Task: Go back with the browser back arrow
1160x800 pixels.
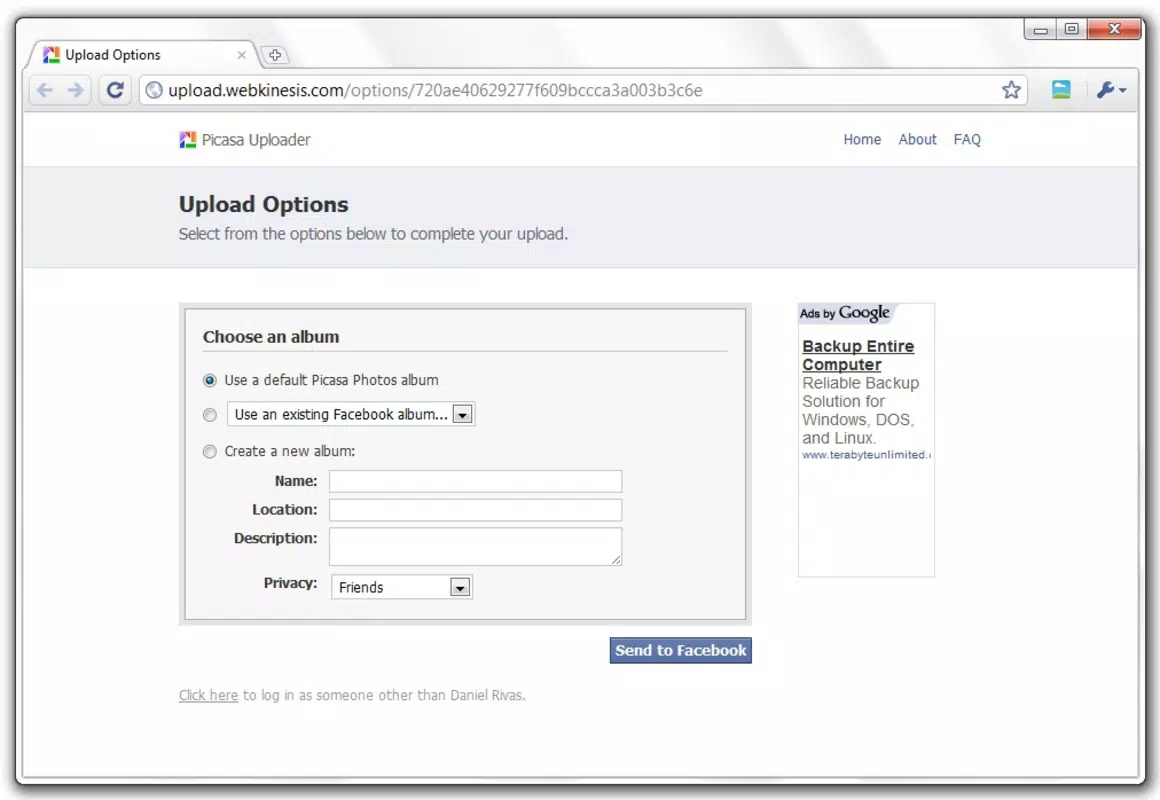Action: tap(44, 90)
